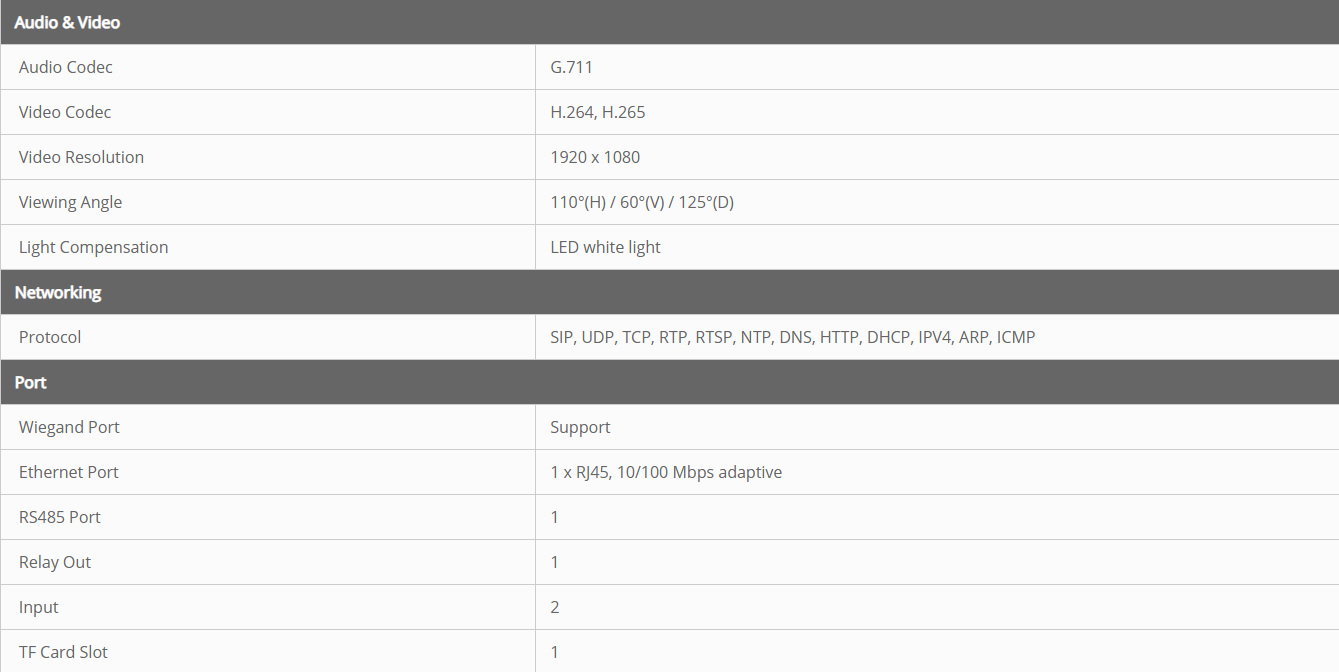Image resolution: width=1339 pixels, height=672 pixels.
Task: Click the 1 x RJ45 Ethernet value
Action: (666, 472)
